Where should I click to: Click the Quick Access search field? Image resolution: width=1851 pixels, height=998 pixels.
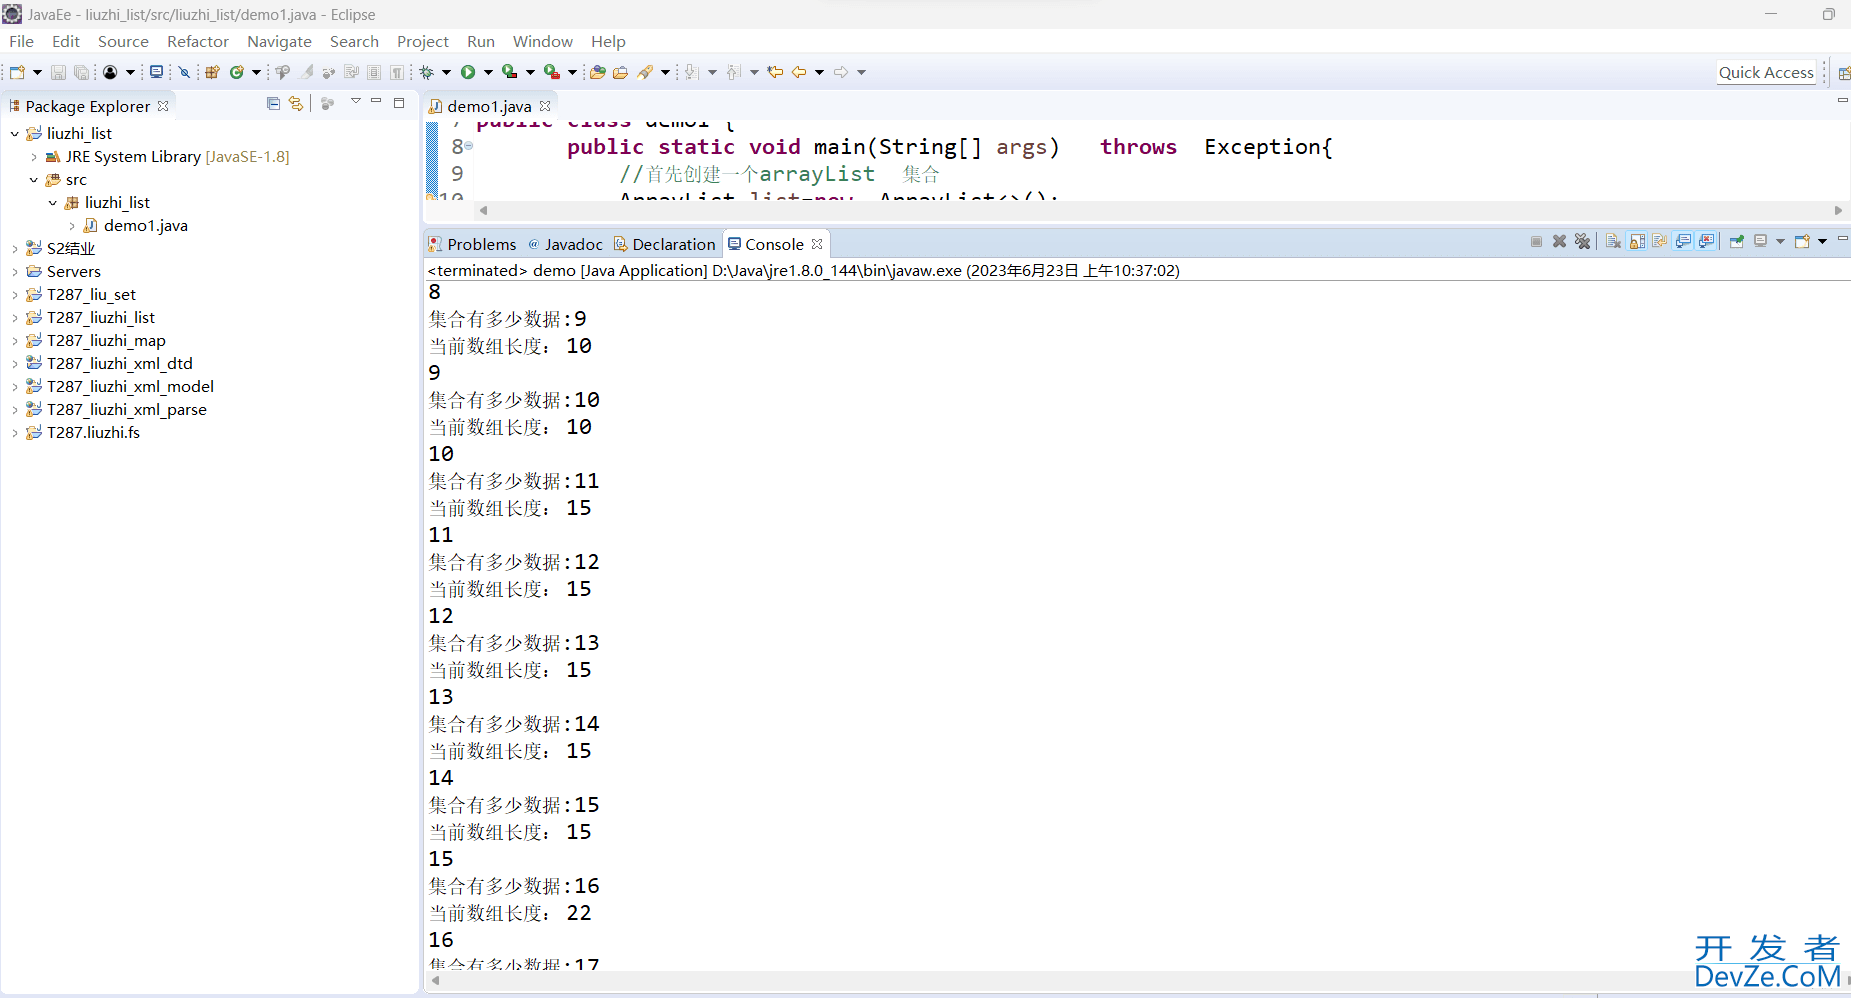(x=1766, y=73)
